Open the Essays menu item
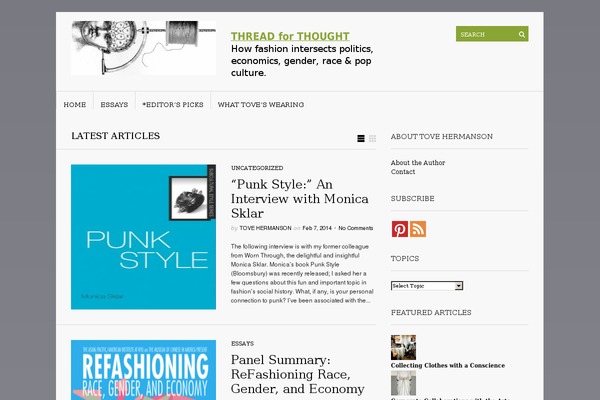 point(114,104)
